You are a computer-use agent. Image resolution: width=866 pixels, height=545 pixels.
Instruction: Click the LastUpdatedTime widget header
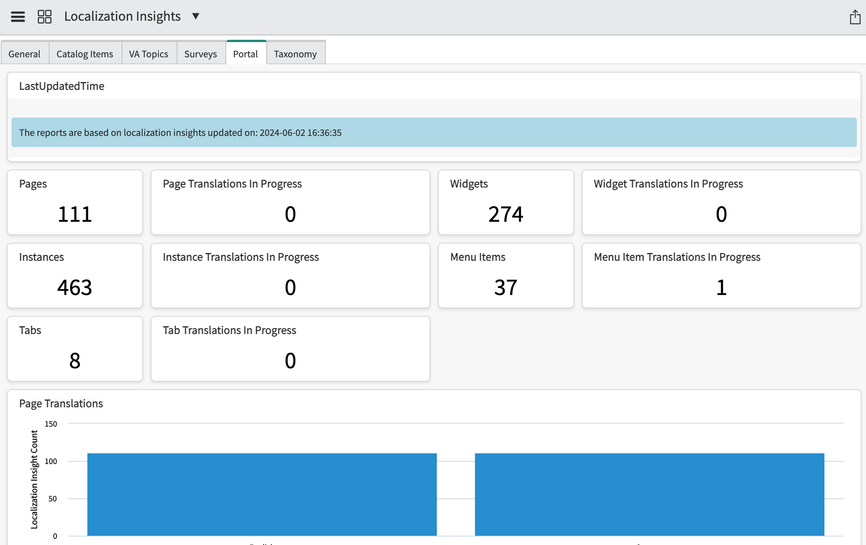point(61,86)
